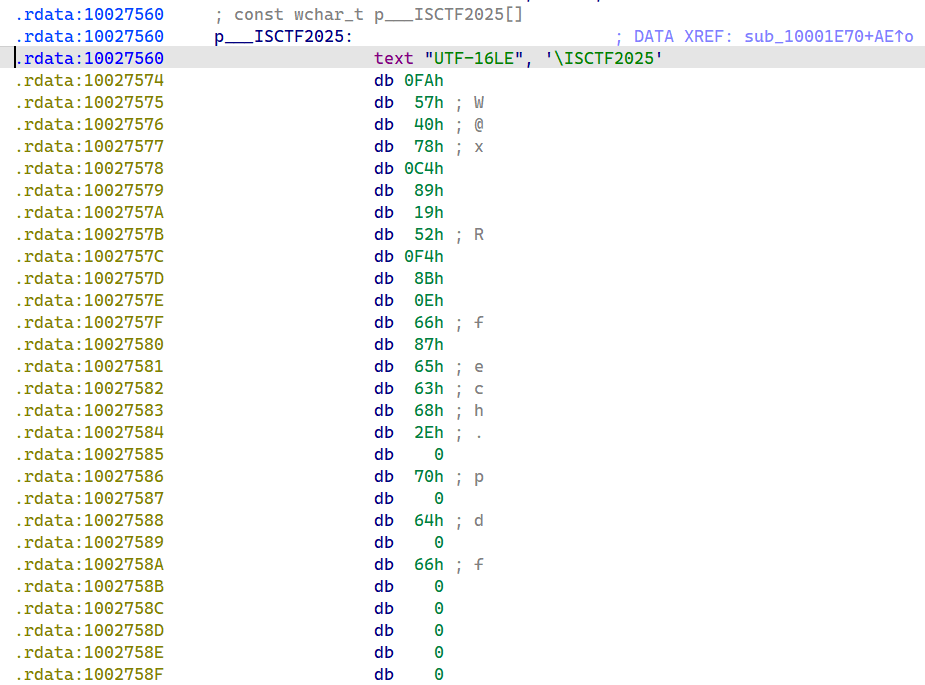
Task: Click address .rdata:1002757C
Action: pos(90,257)
